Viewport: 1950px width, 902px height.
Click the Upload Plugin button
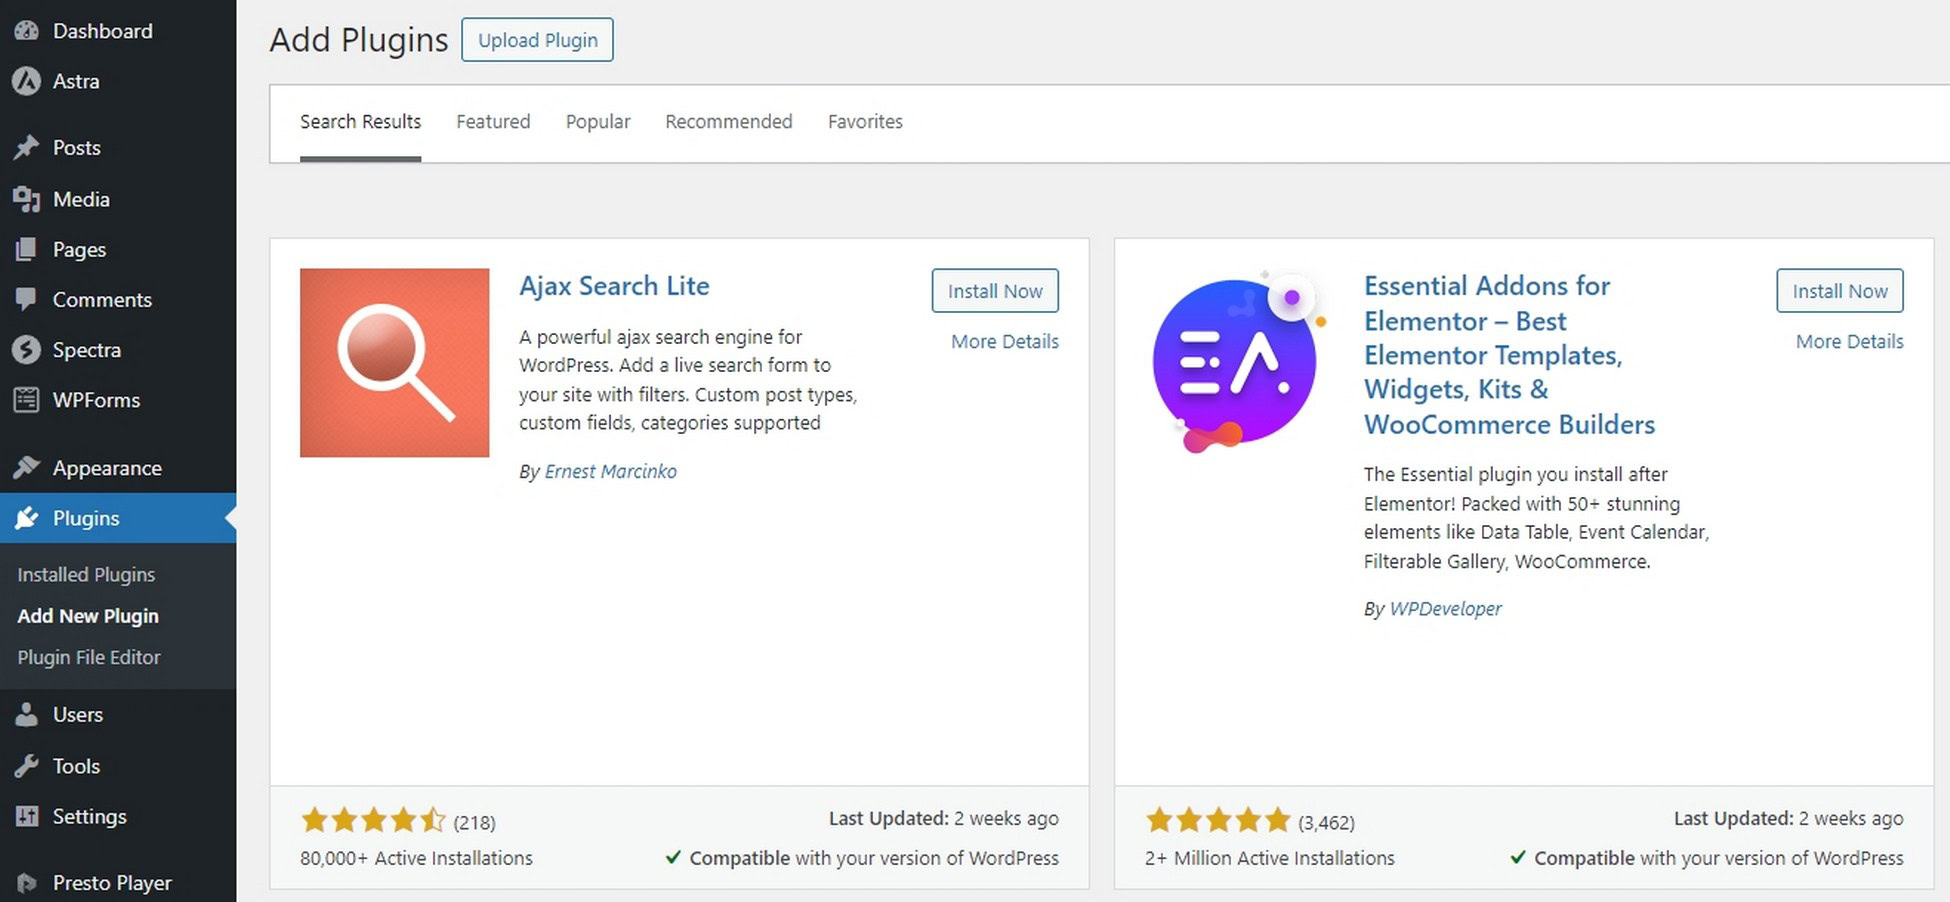pos(537,40)
